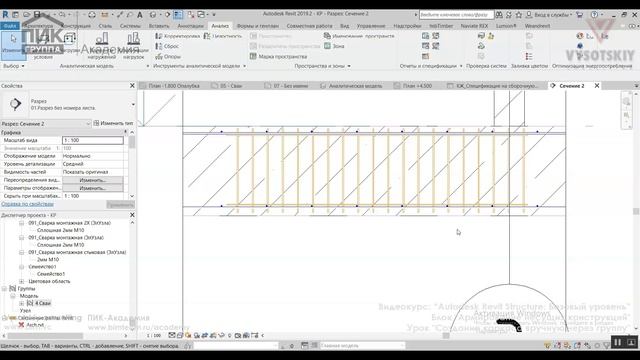640x360 pixels.
Task: Click Марка пространства space tag tool
Action: (278, 56)
